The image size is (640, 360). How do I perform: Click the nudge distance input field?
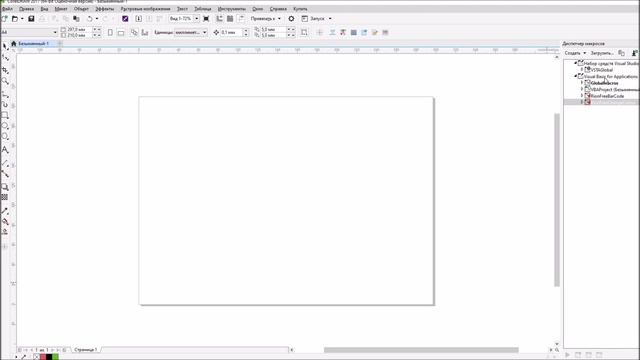point(231,32)
